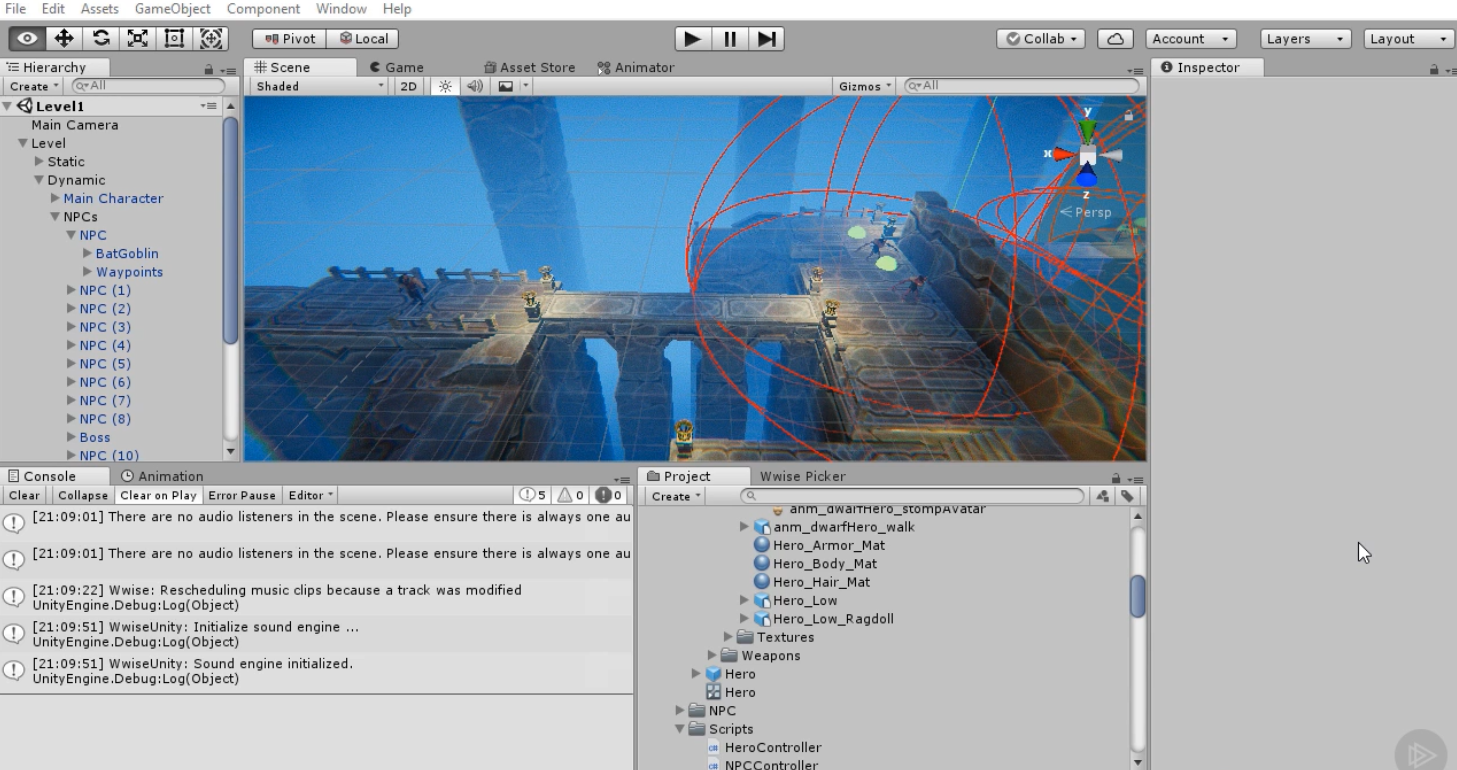Select the Scale tool
The height and width of the screenshot is (770, 1457).
pos(137,39)
